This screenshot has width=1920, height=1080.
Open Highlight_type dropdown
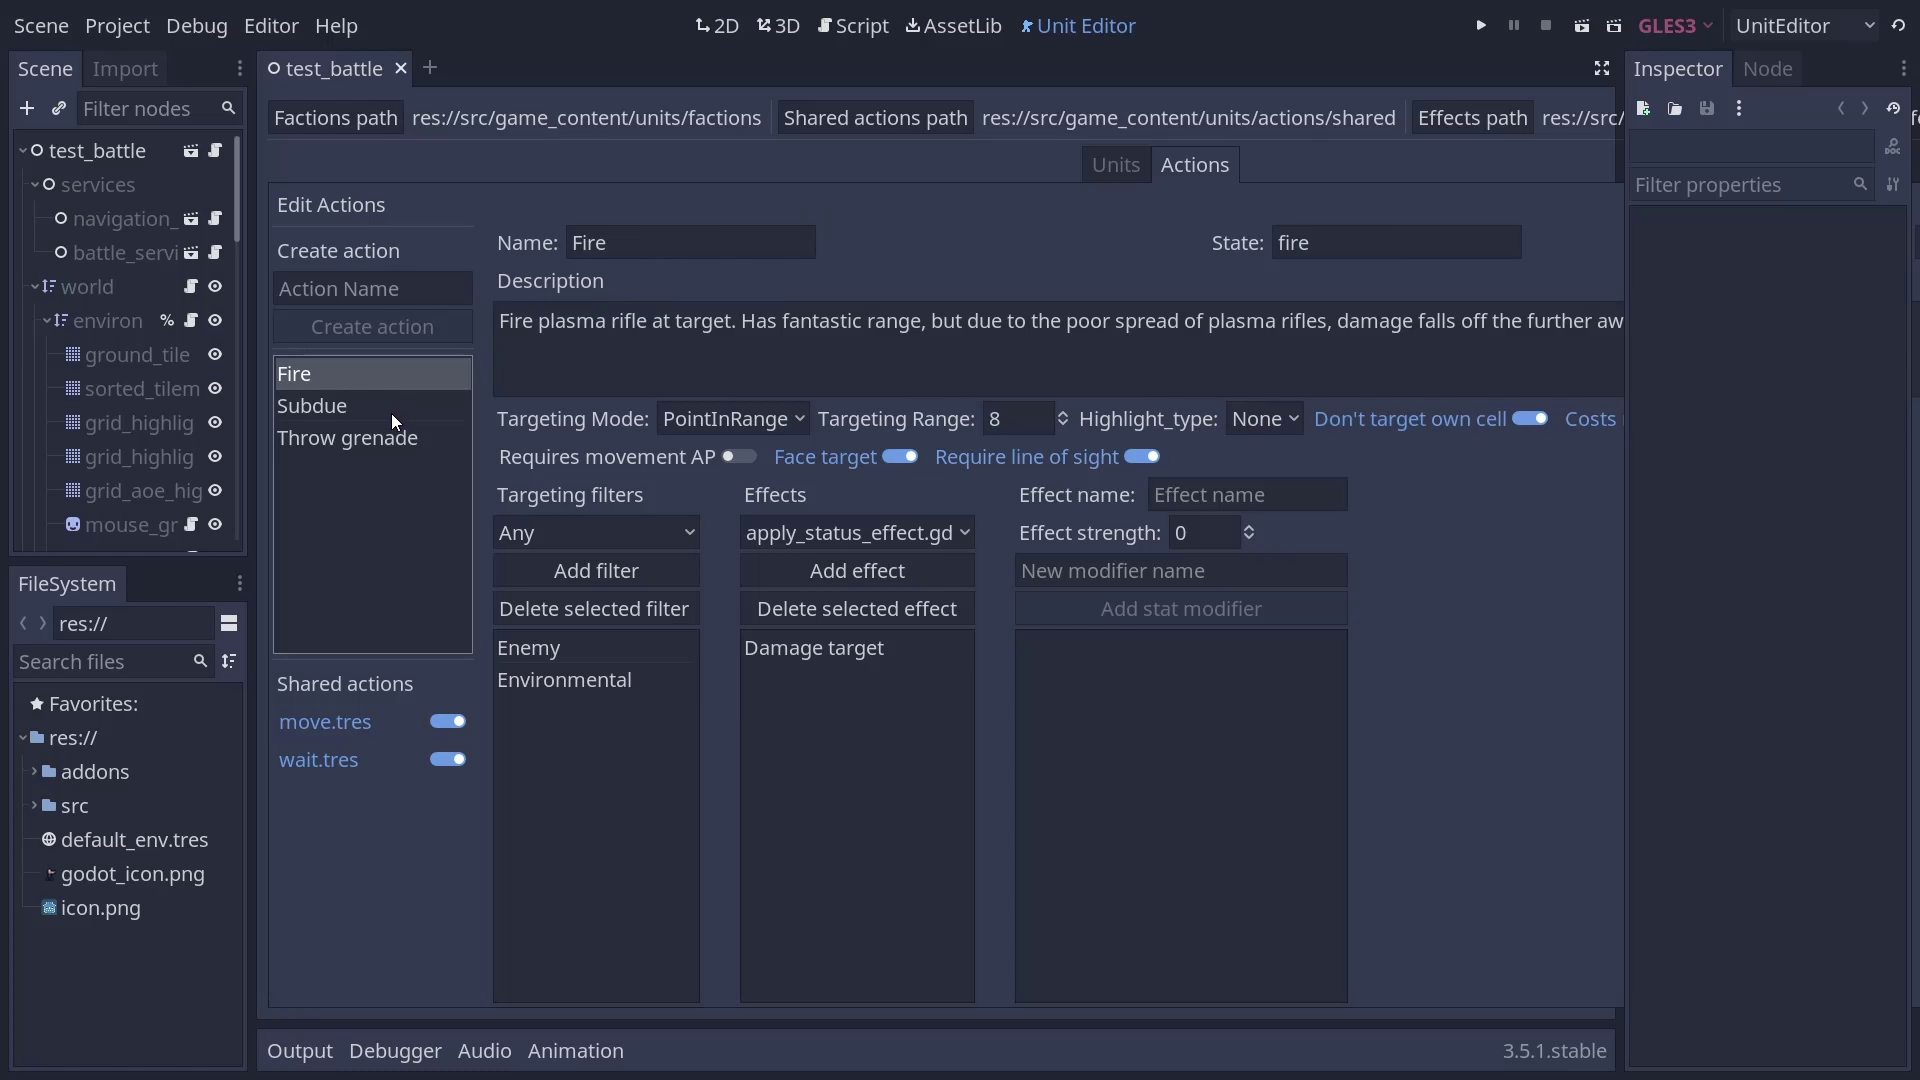[1265, 419]
